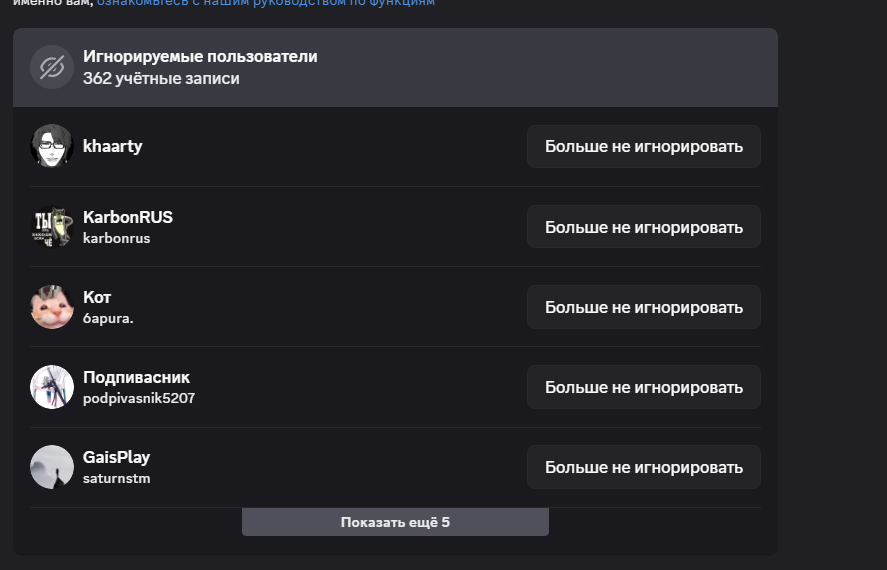The image size is (887, 570).
Task: Stop ignoring KarbonRUS
Action: (x=643, y=227)
